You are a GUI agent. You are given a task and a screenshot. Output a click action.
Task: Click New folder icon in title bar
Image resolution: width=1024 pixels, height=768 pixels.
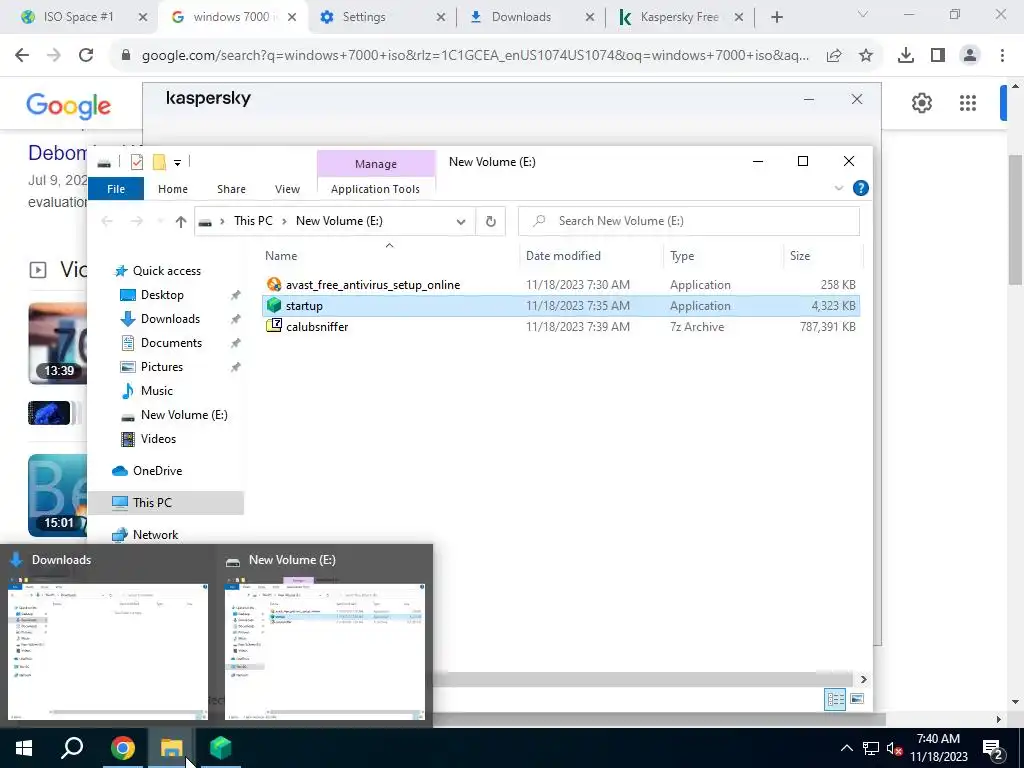pyautogui.click(x=159, y=162)
